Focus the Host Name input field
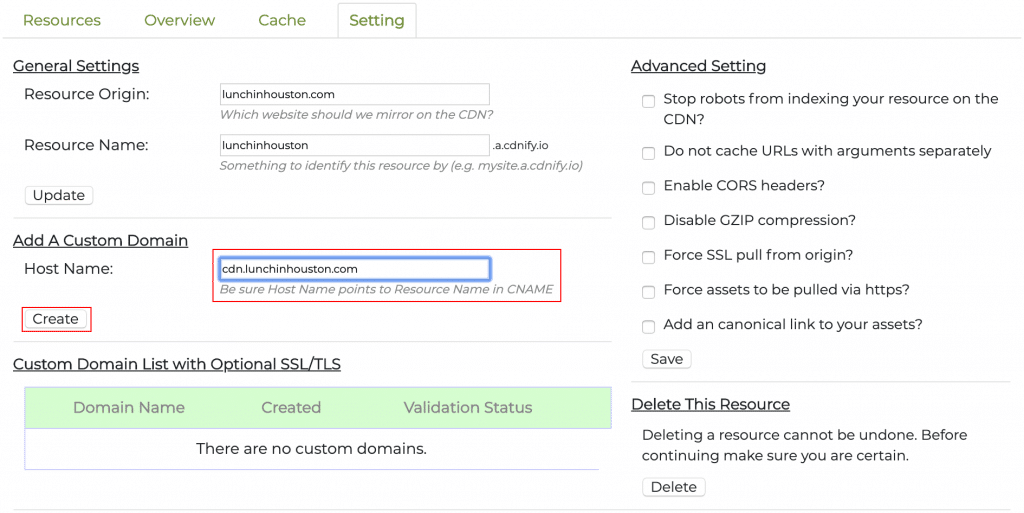Image resolution: width=1024 pixels, height=513 pixels. (354, 268)
